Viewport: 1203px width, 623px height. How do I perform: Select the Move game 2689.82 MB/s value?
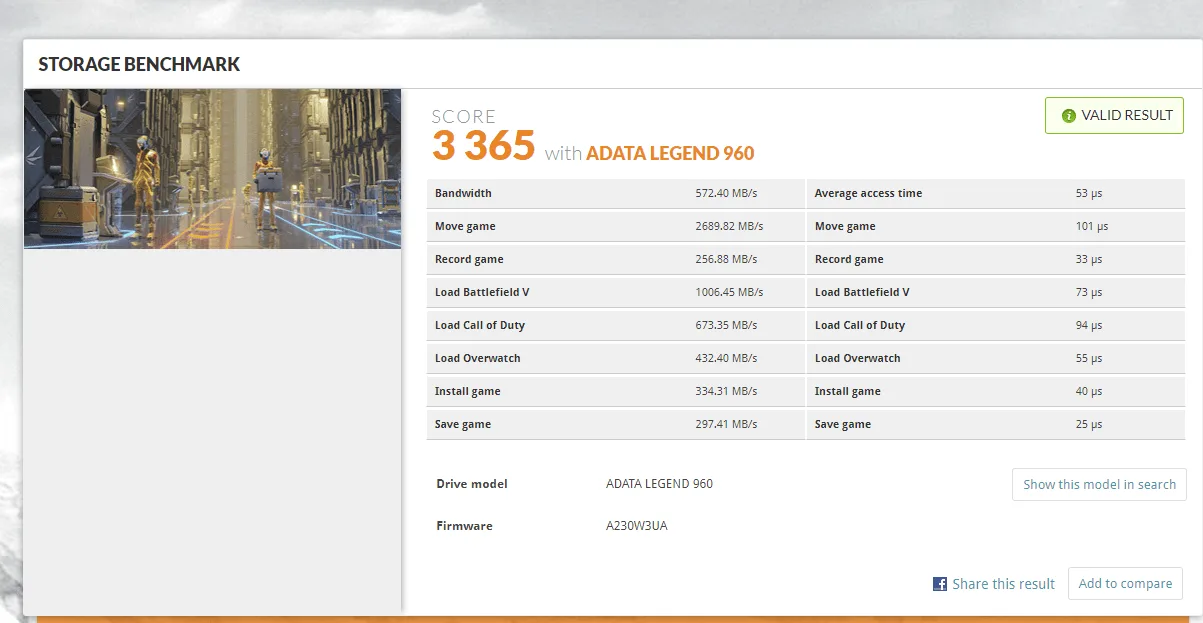729,226
